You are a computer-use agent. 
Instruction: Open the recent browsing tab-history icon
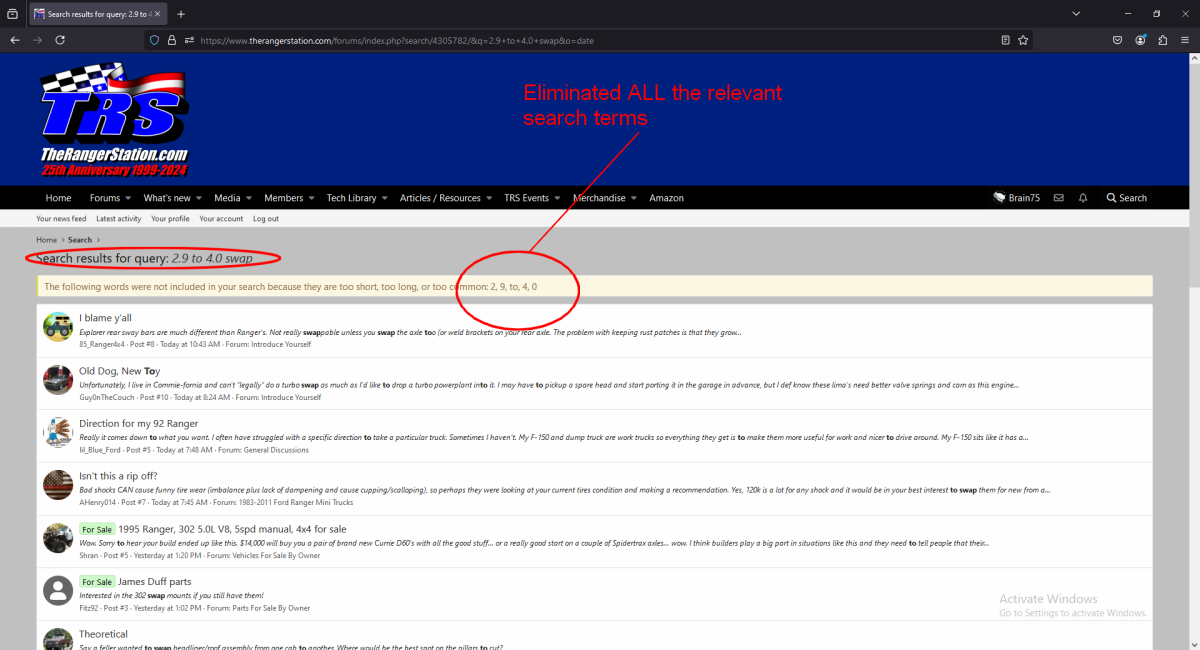point(12,14)
